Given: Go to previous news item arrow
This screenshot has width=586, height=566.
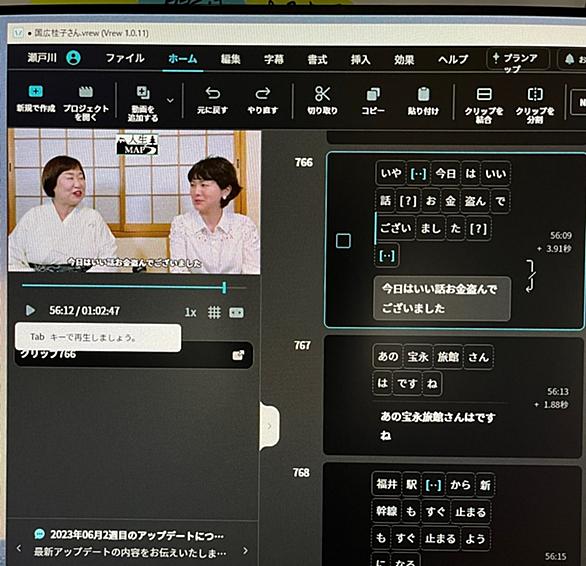Looking at the screenshot, I should (19, 548).
